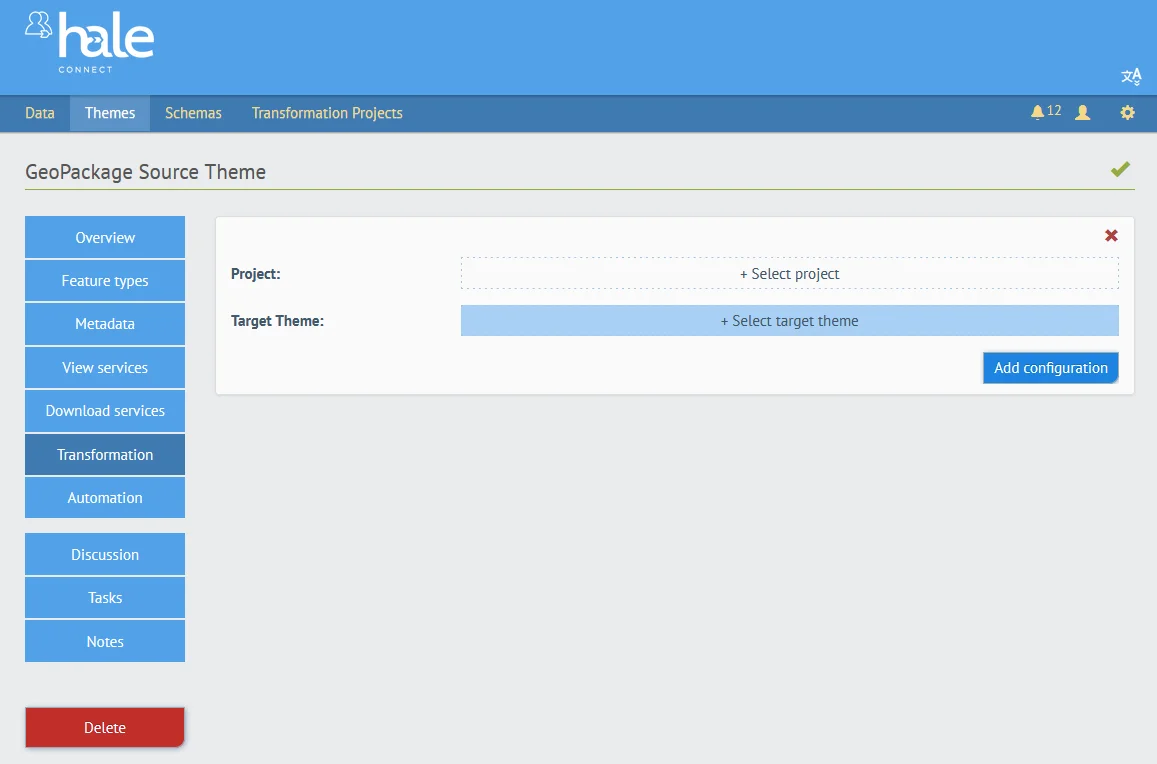The height and width of the screenshot is (764, 1157).
Task: Click the Add configuration button
Action: tap(1050, 367)
